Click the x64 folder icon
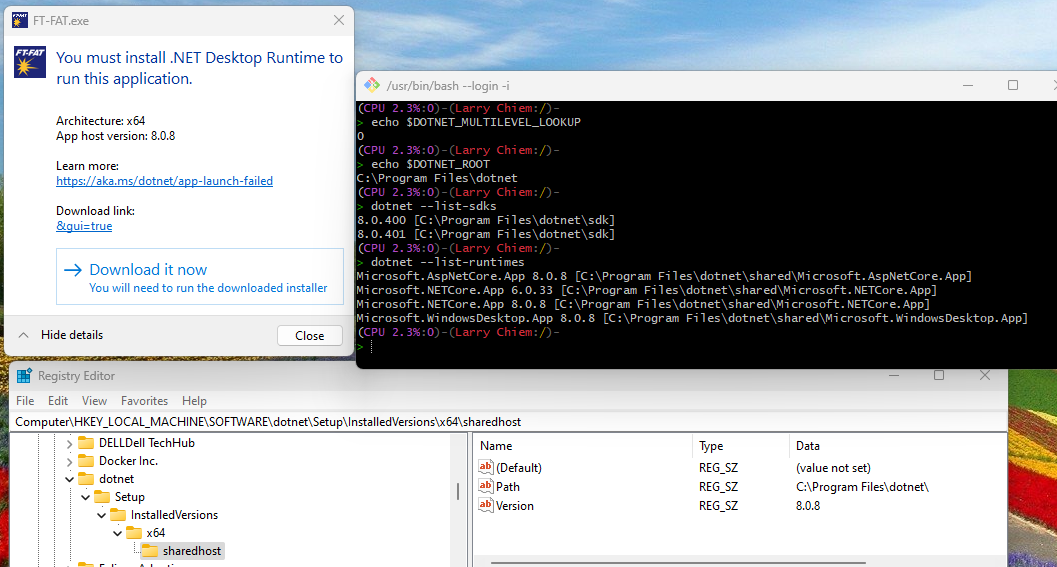Image resolution: width=1057 pixels, height=567 pixels. pos(133,533)
